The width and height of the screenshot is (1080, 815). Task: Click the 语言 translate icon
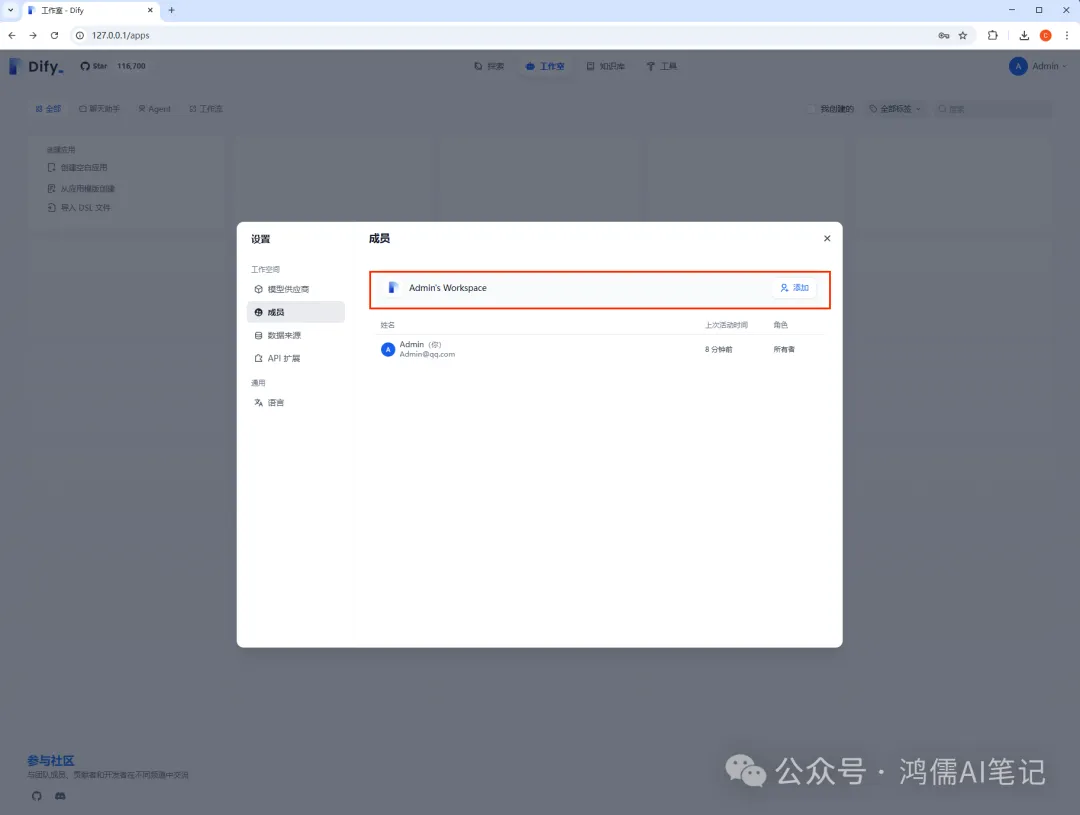pos(258,402)
